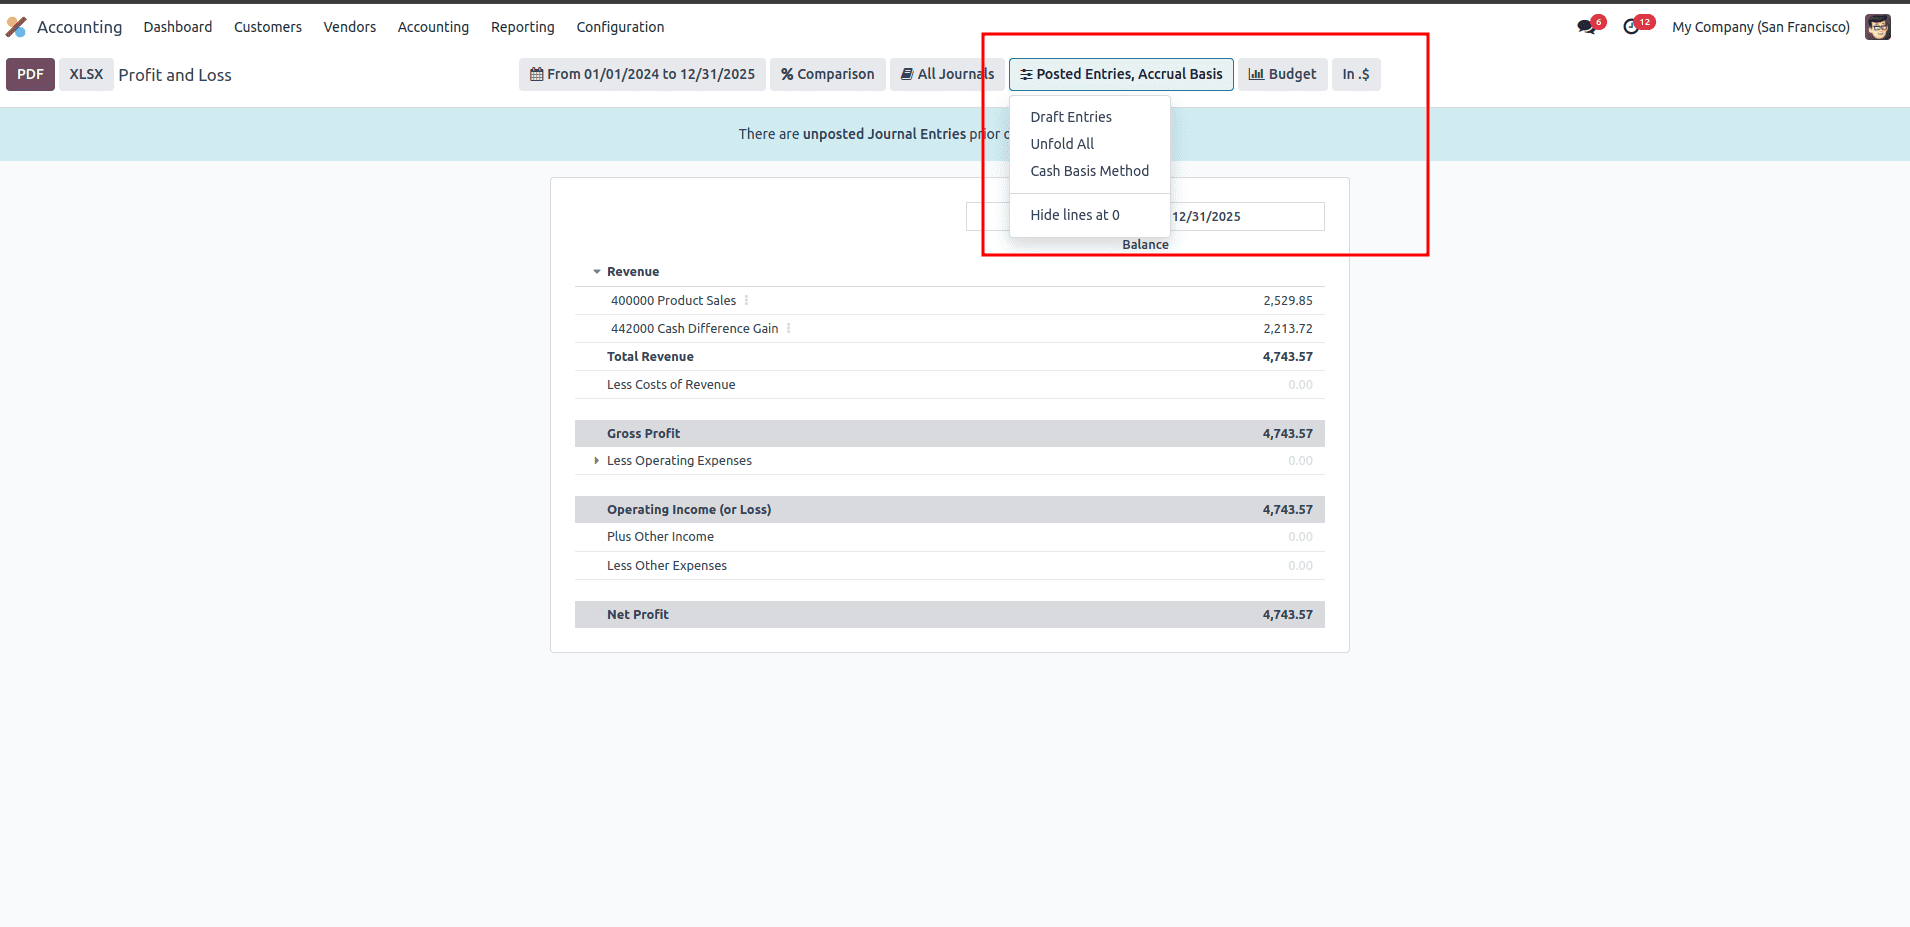Close the Posted Entries, Accrual Basis dropdown
Viewport: 1910px width, 927px height.
pyautogui.click(x=1121, y=74)
